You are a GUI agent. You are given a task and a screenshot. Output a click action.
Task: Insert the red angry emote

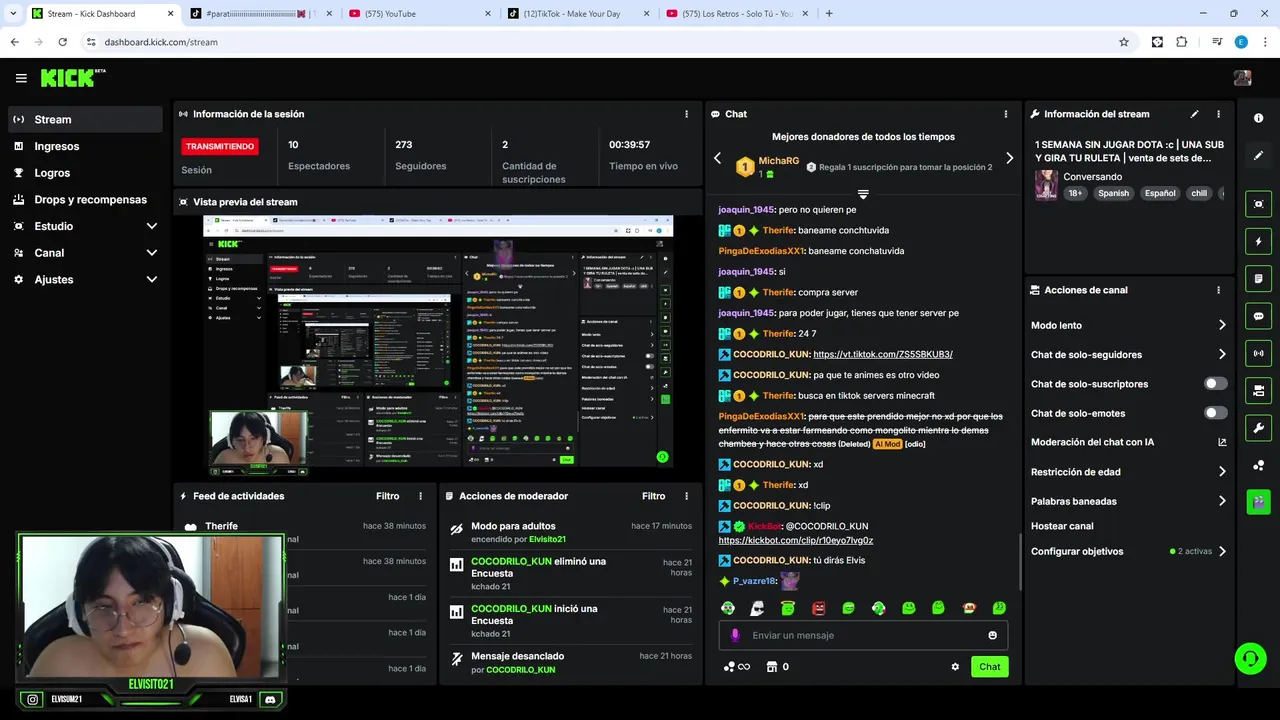(818, 608)
